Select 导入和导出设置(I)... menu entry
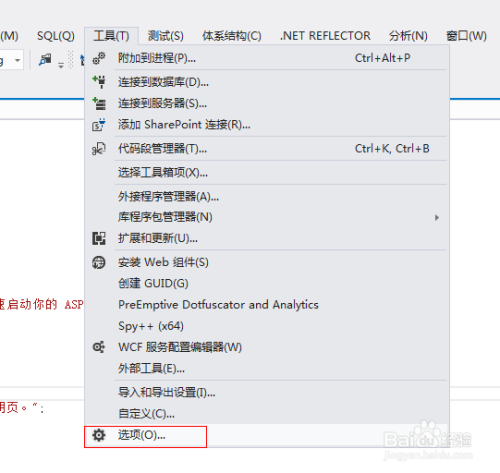The image size is (500, 473). click(x=267, y=393)
